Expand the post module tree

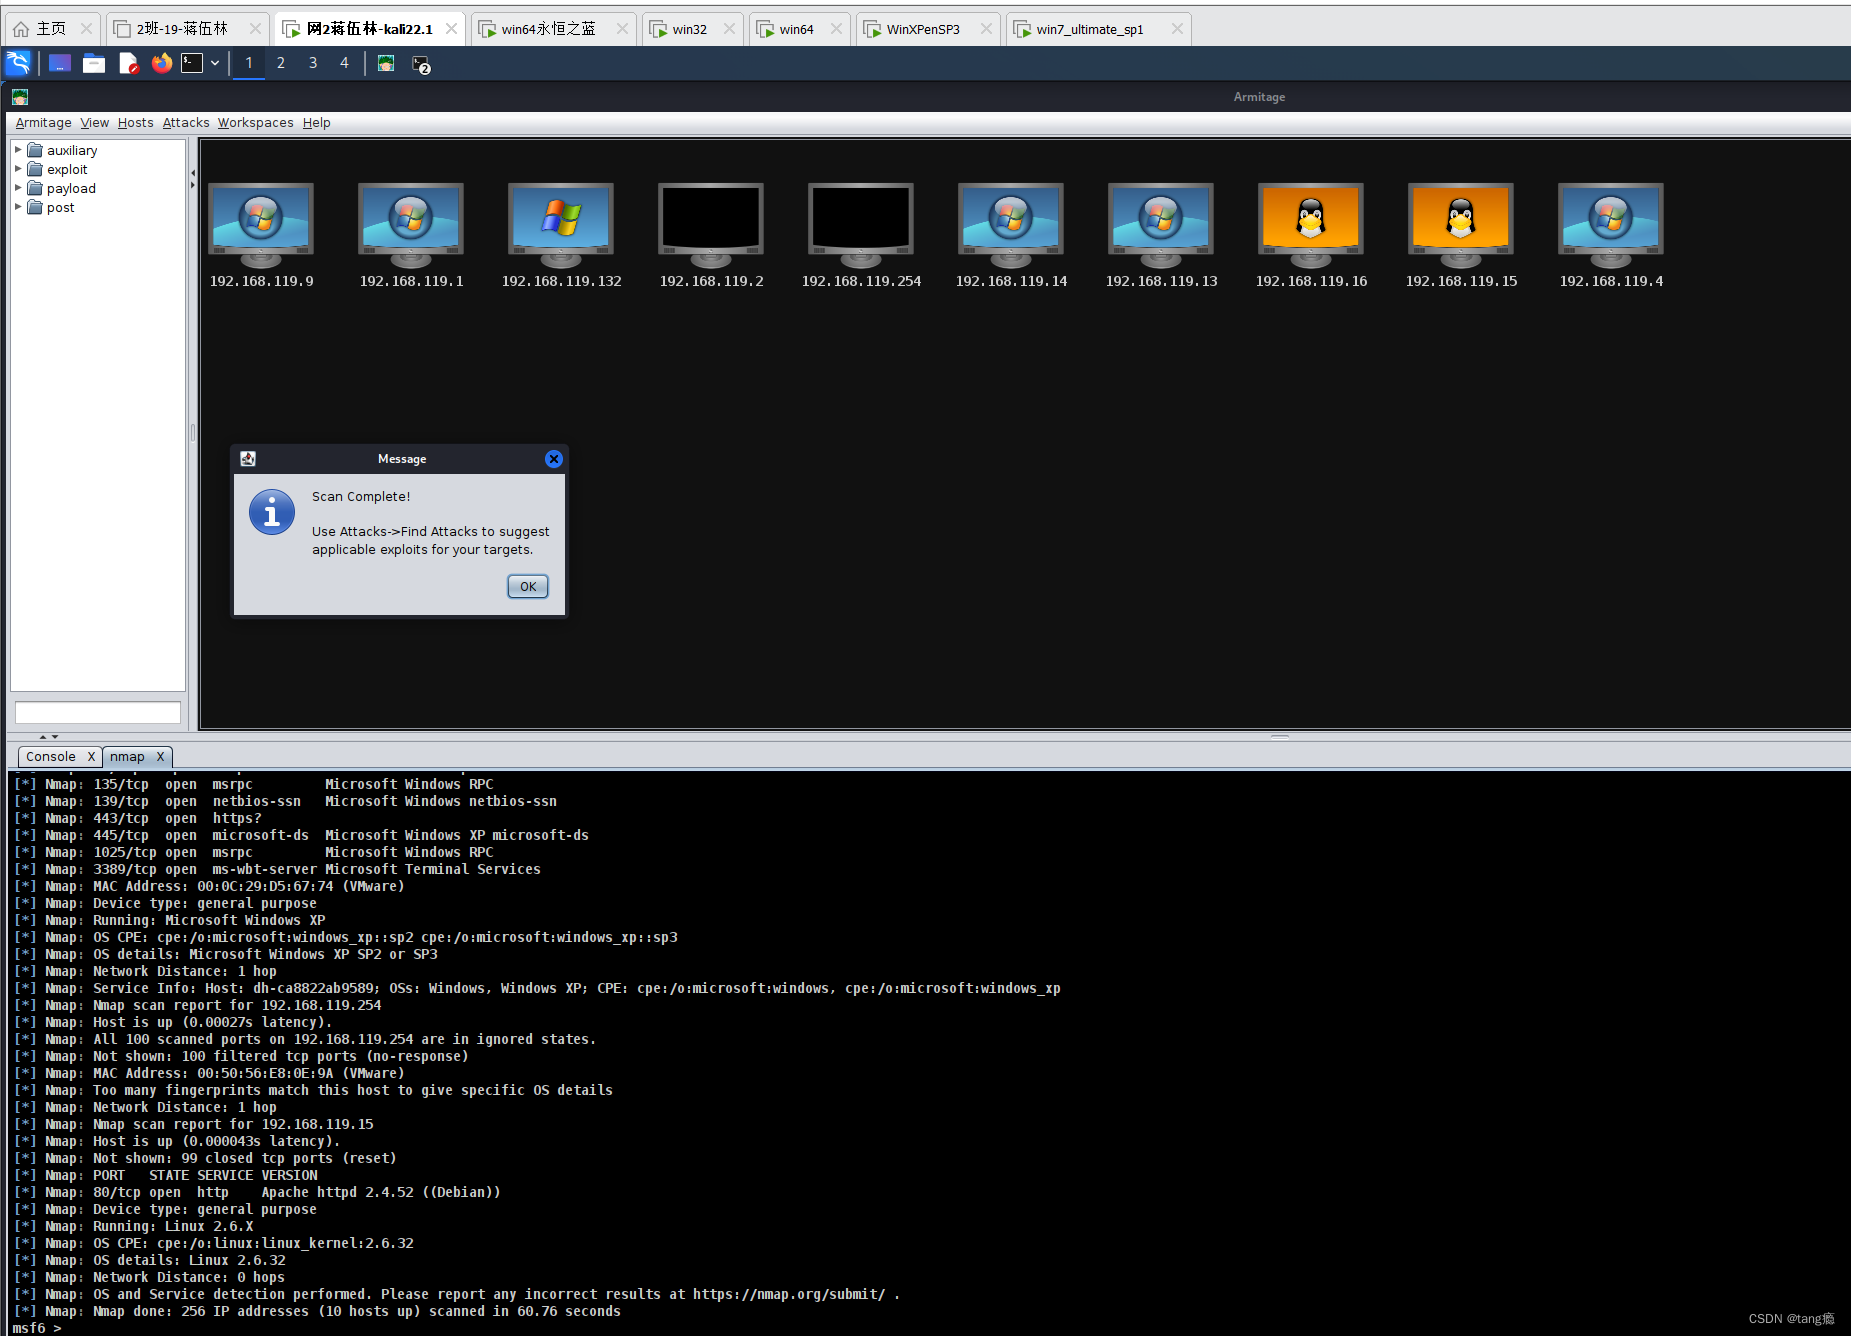[18, 207]
